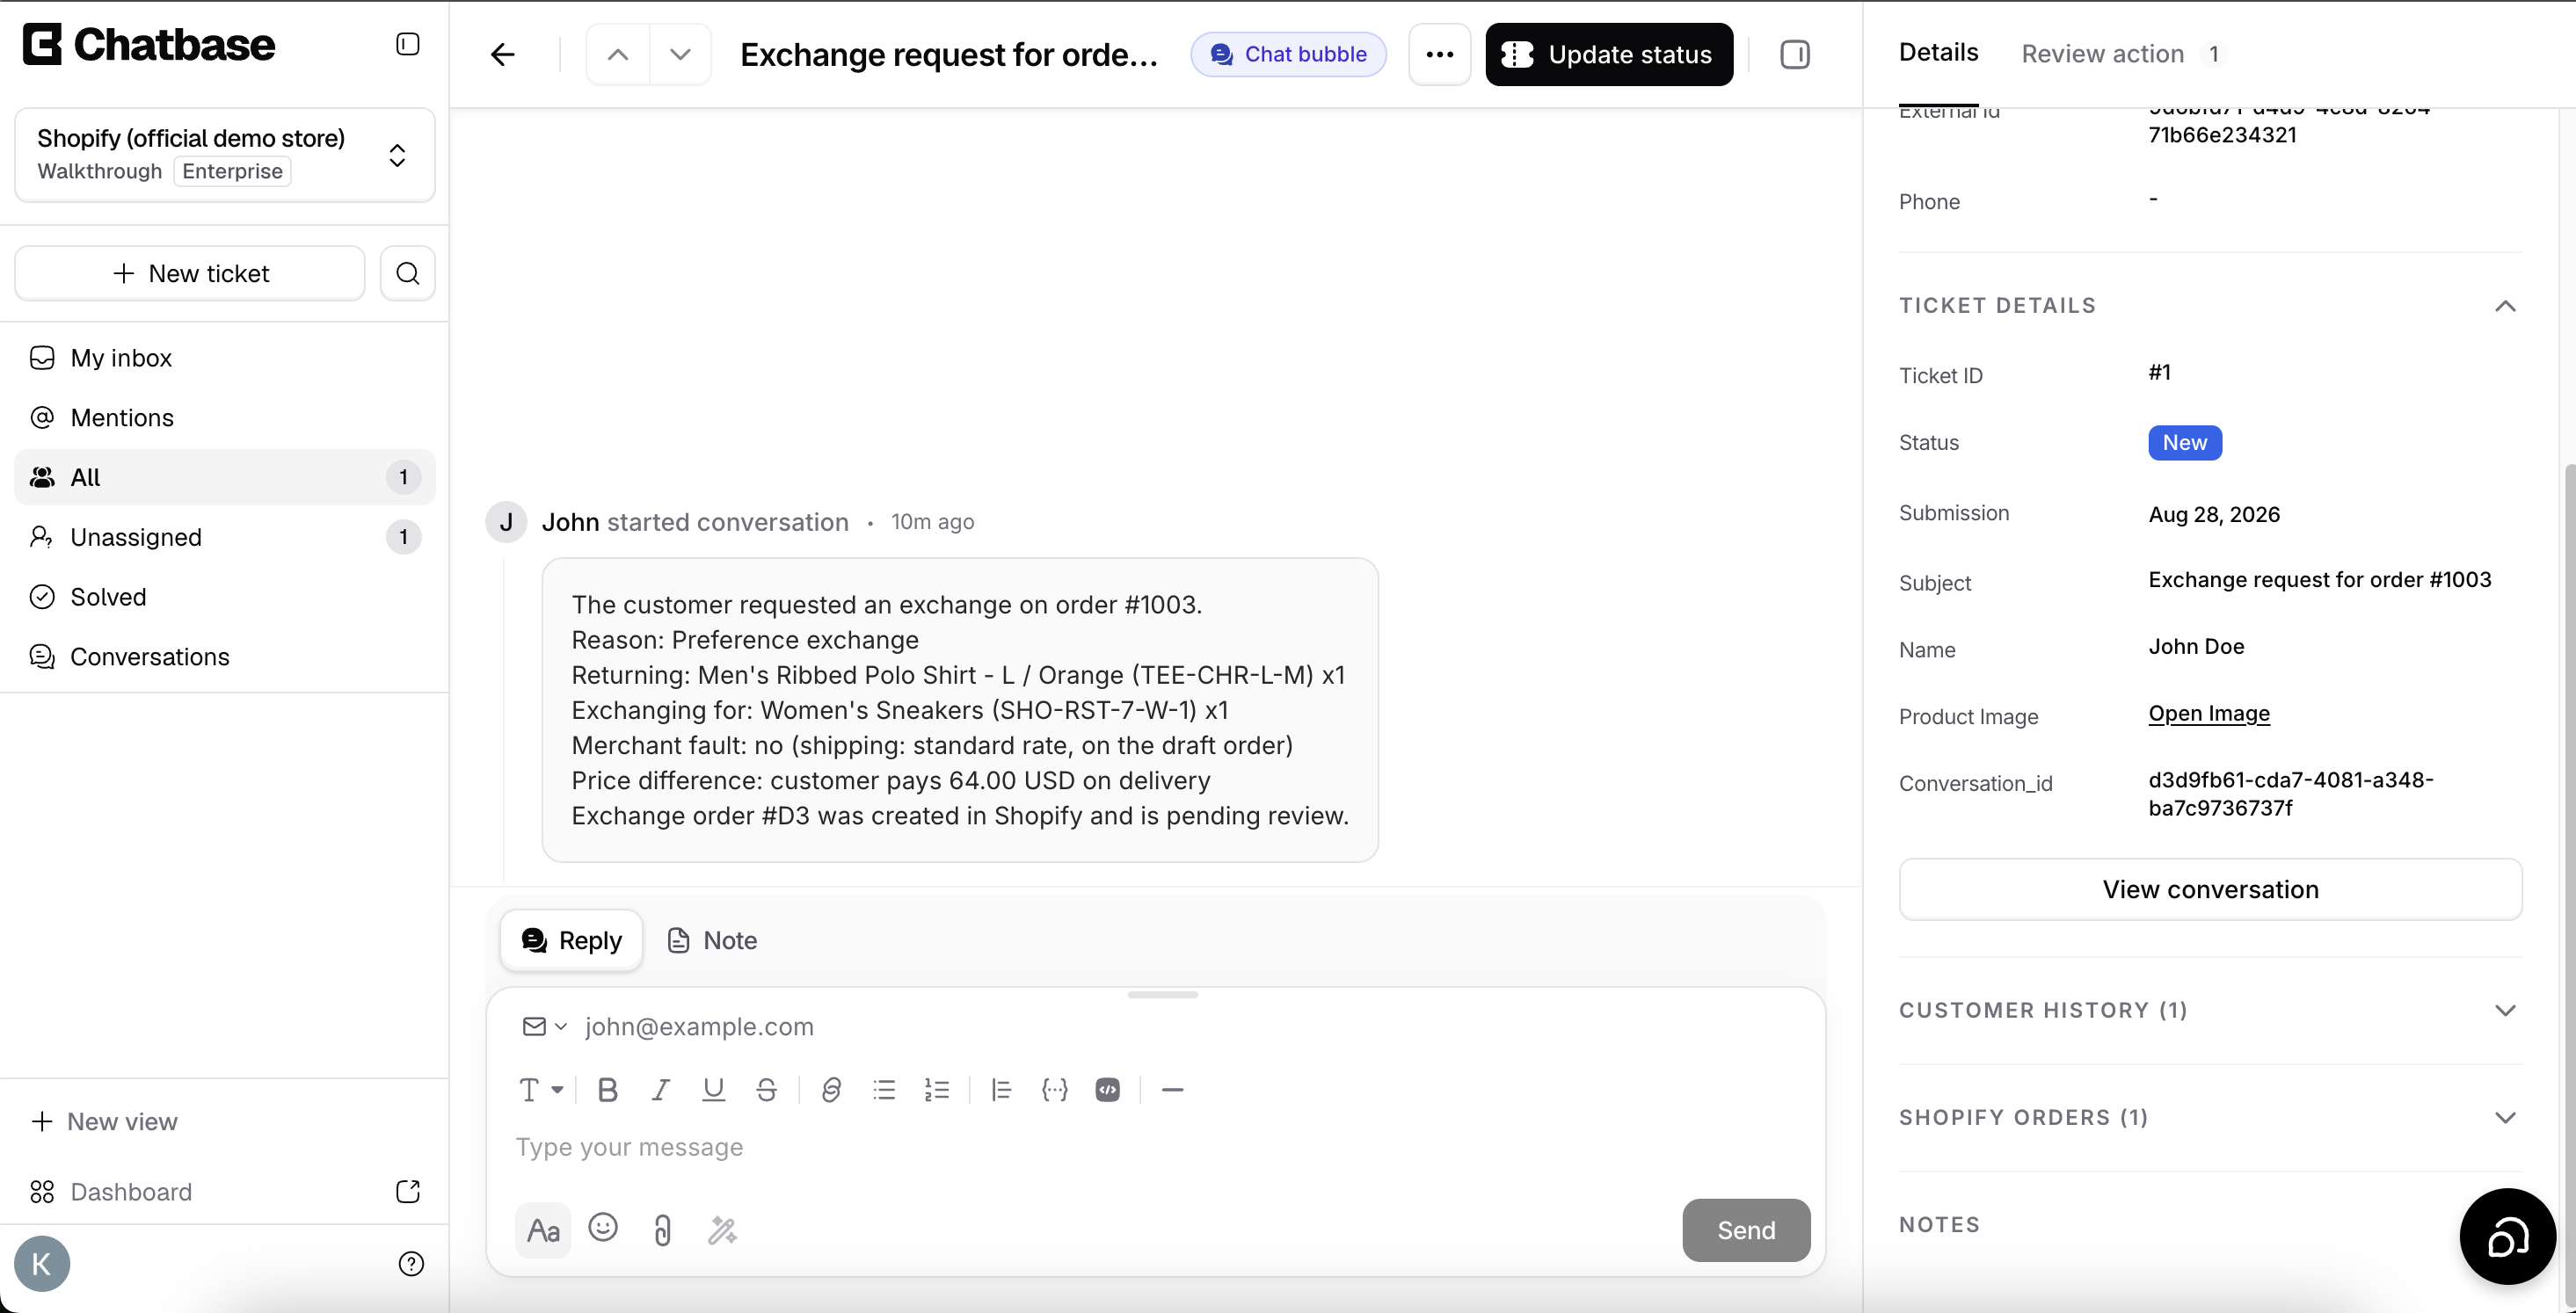2576x1313 pixels.
Task: Collapse the Ticket Details section
Action: pyautogui.click(x=2505, y=306)
